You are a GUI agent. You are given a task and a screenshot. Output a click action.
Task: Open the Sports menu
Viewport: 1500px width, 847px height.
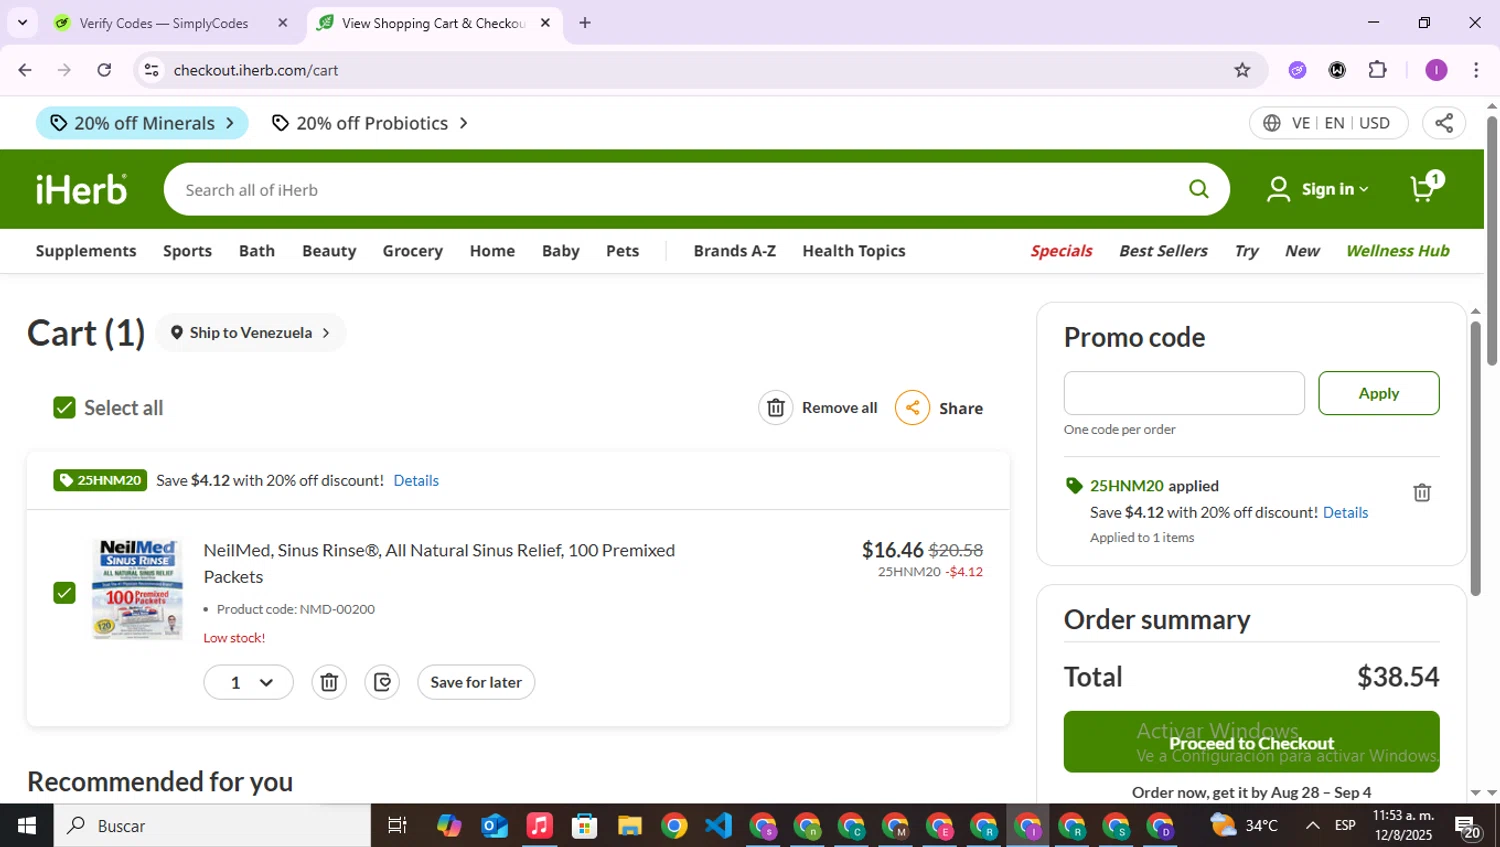(187, 251)
